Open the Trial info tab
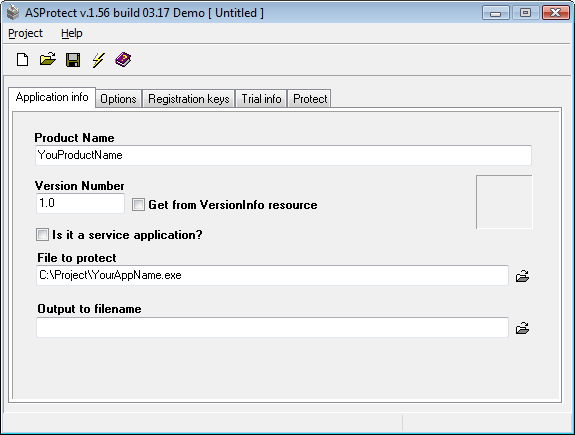 (x=261, y=99)
